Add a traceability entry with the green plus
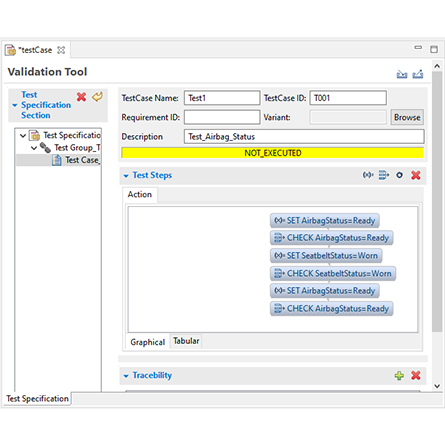 pos(399,376)
